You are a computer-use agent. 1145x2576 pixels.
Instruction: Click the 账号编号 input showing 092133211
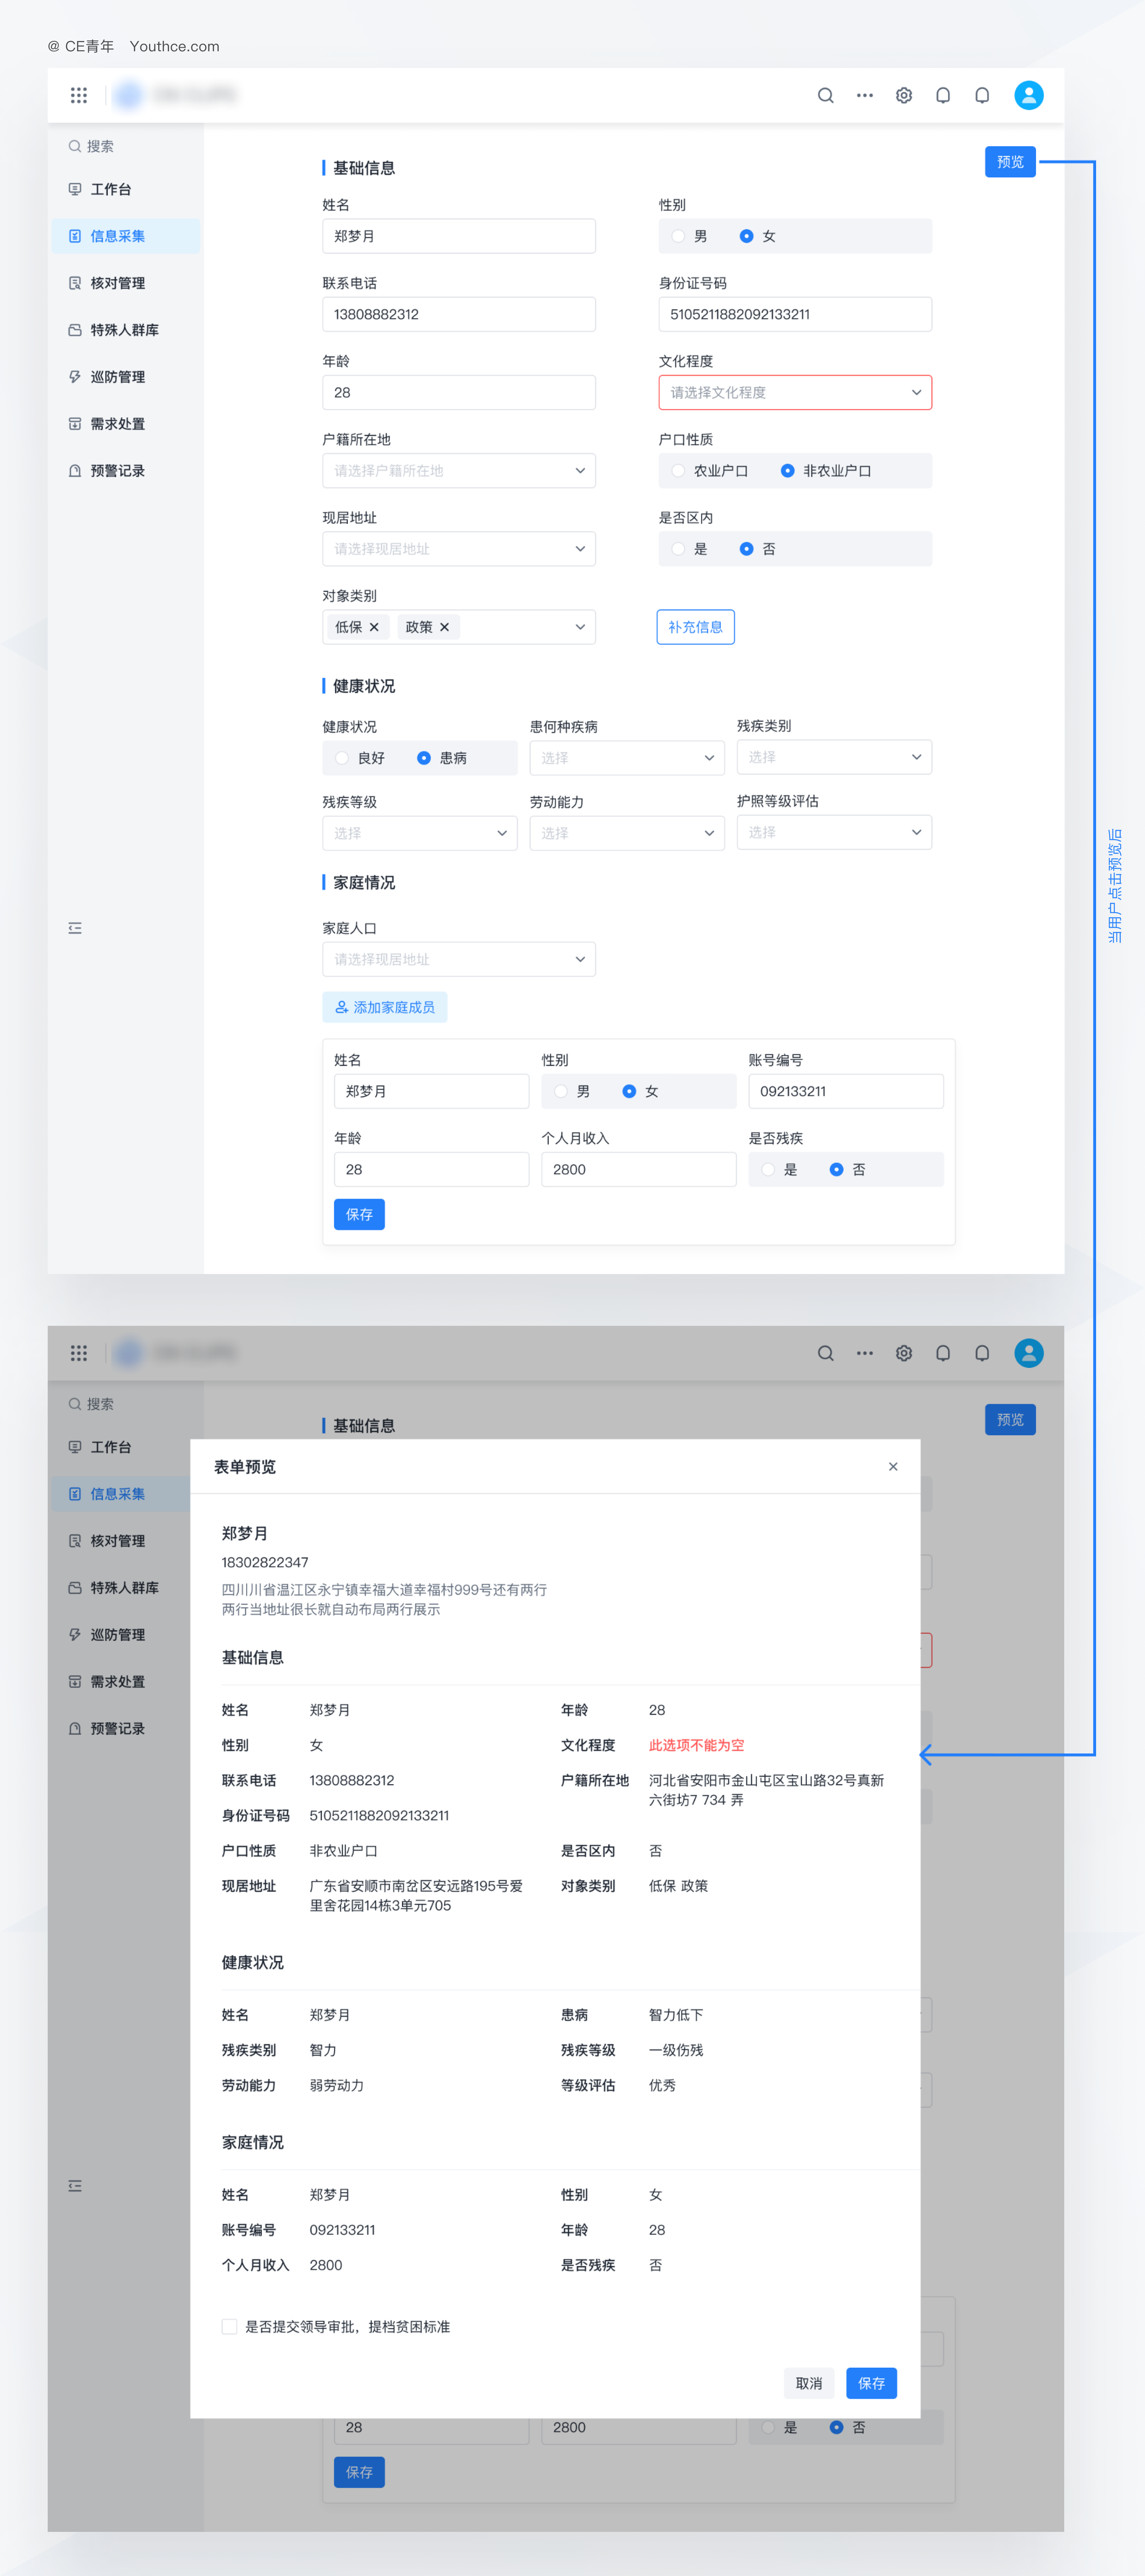(846, 1091)
